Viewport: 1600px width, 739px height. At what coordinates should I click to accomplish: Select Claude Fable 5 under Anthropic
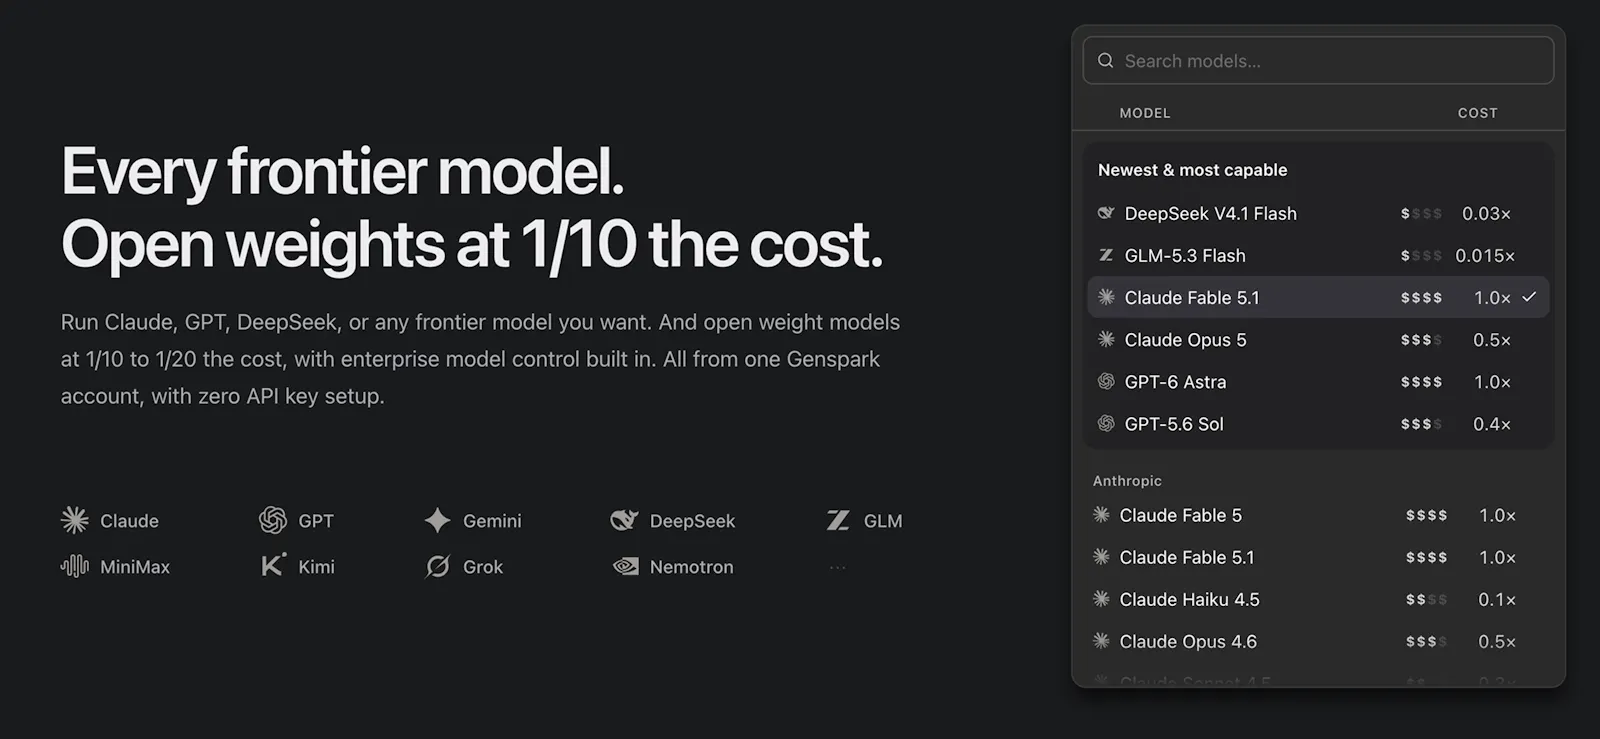[1318, 515]
